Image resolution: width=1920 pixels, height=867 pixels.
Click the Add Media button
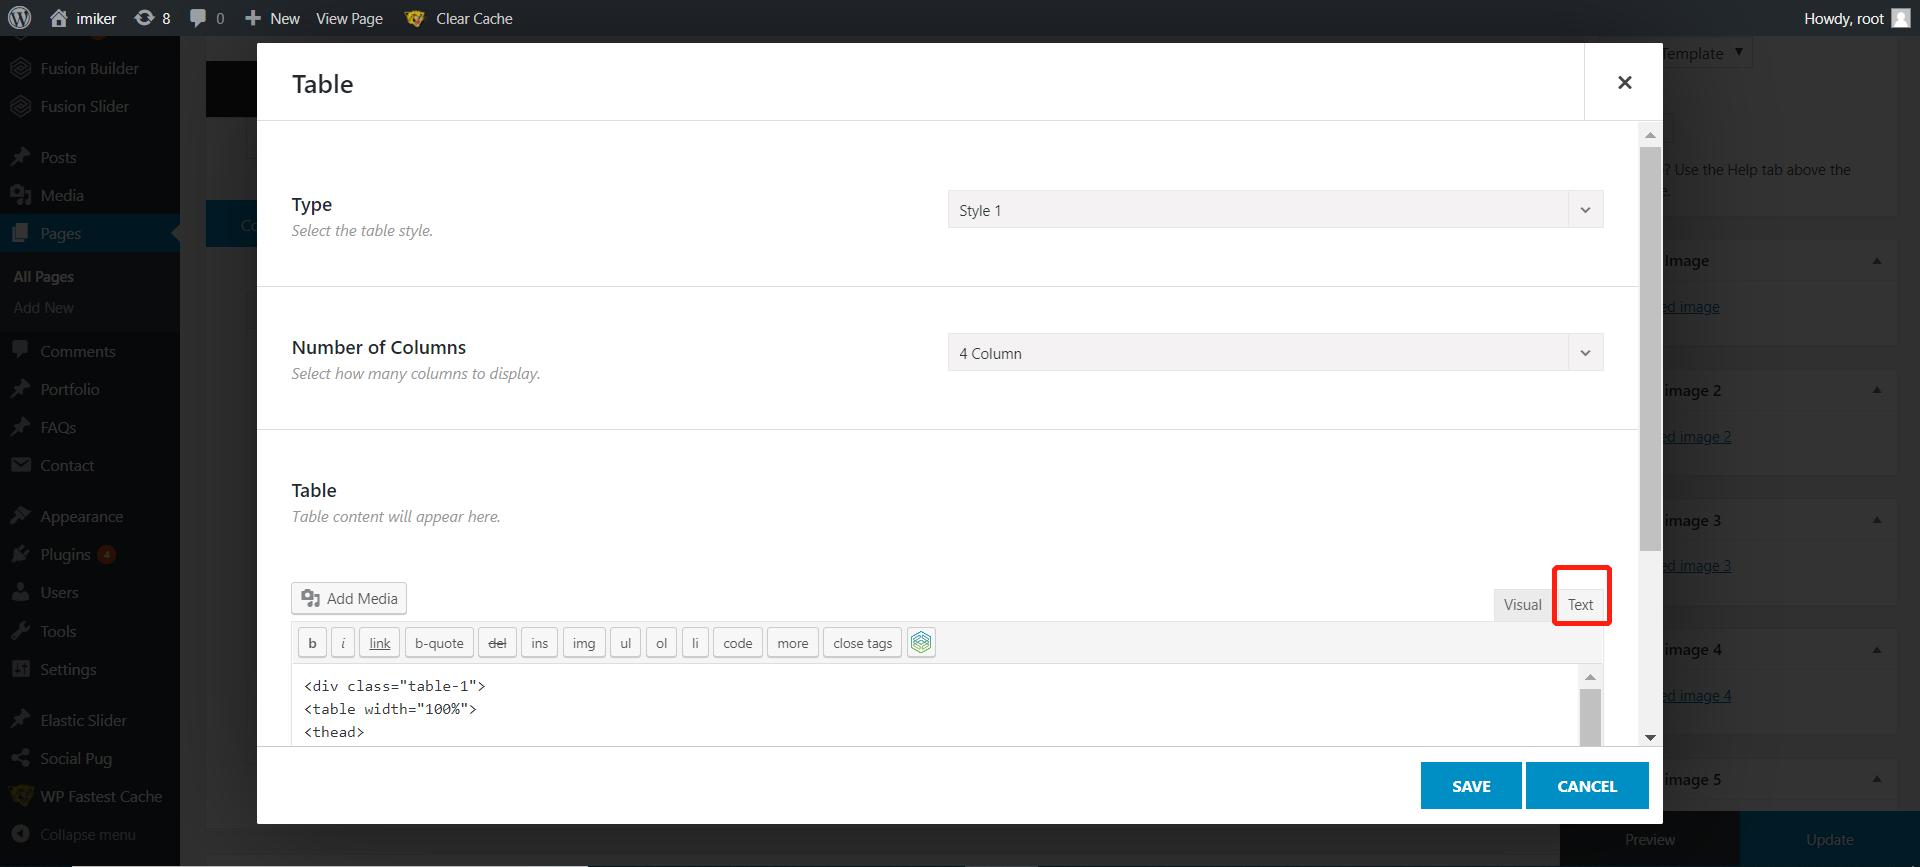click(349, 598)
